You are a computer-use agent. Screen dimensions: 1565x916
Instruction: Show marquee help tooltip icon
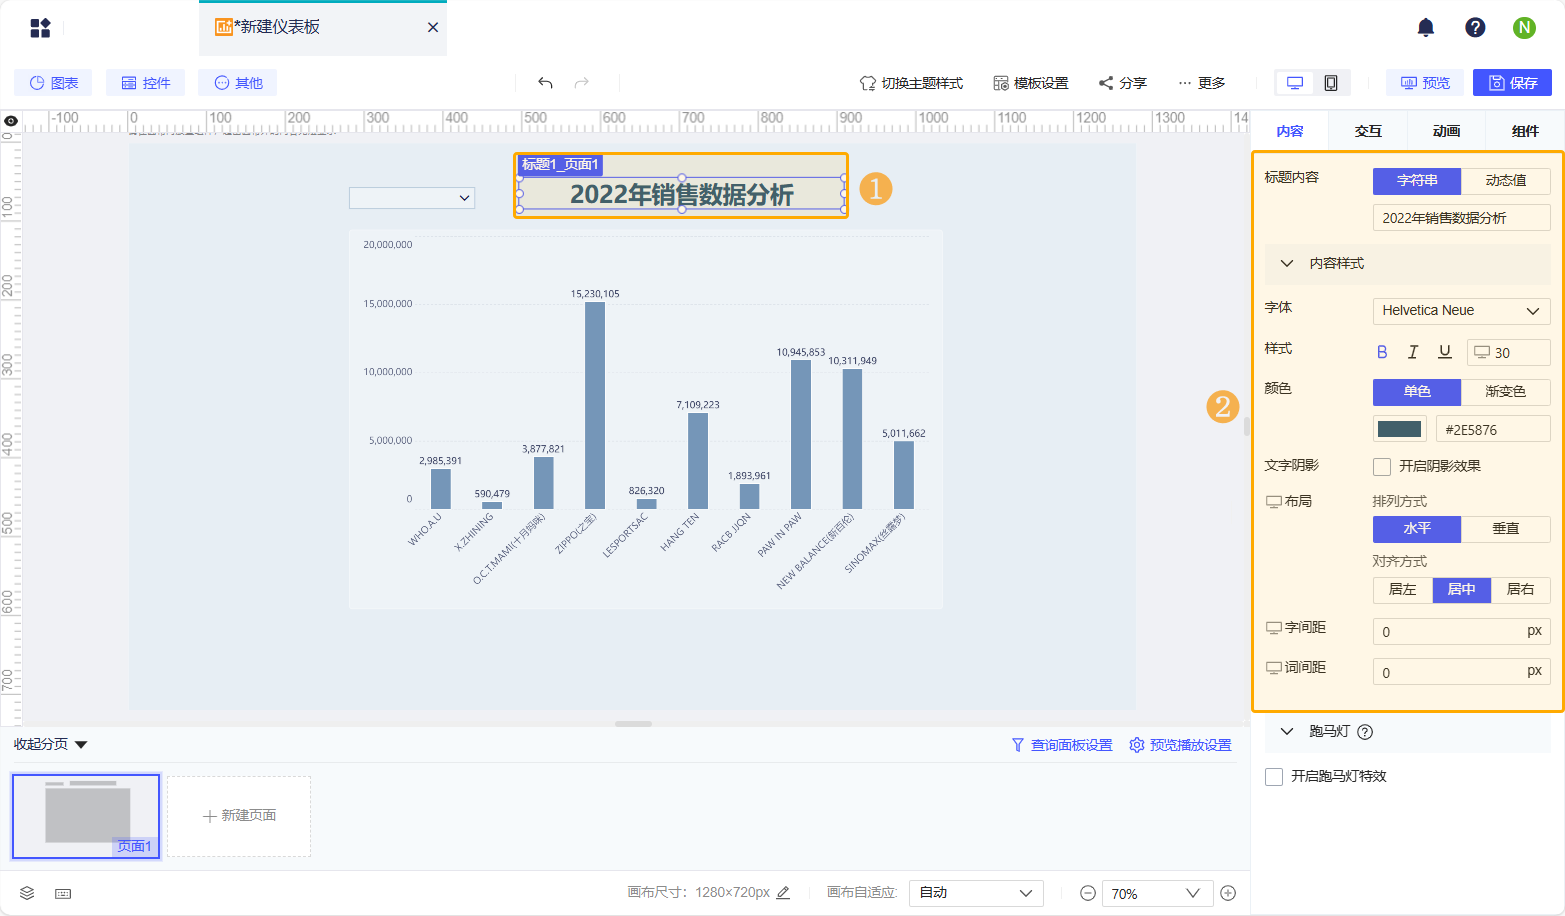1365,732
